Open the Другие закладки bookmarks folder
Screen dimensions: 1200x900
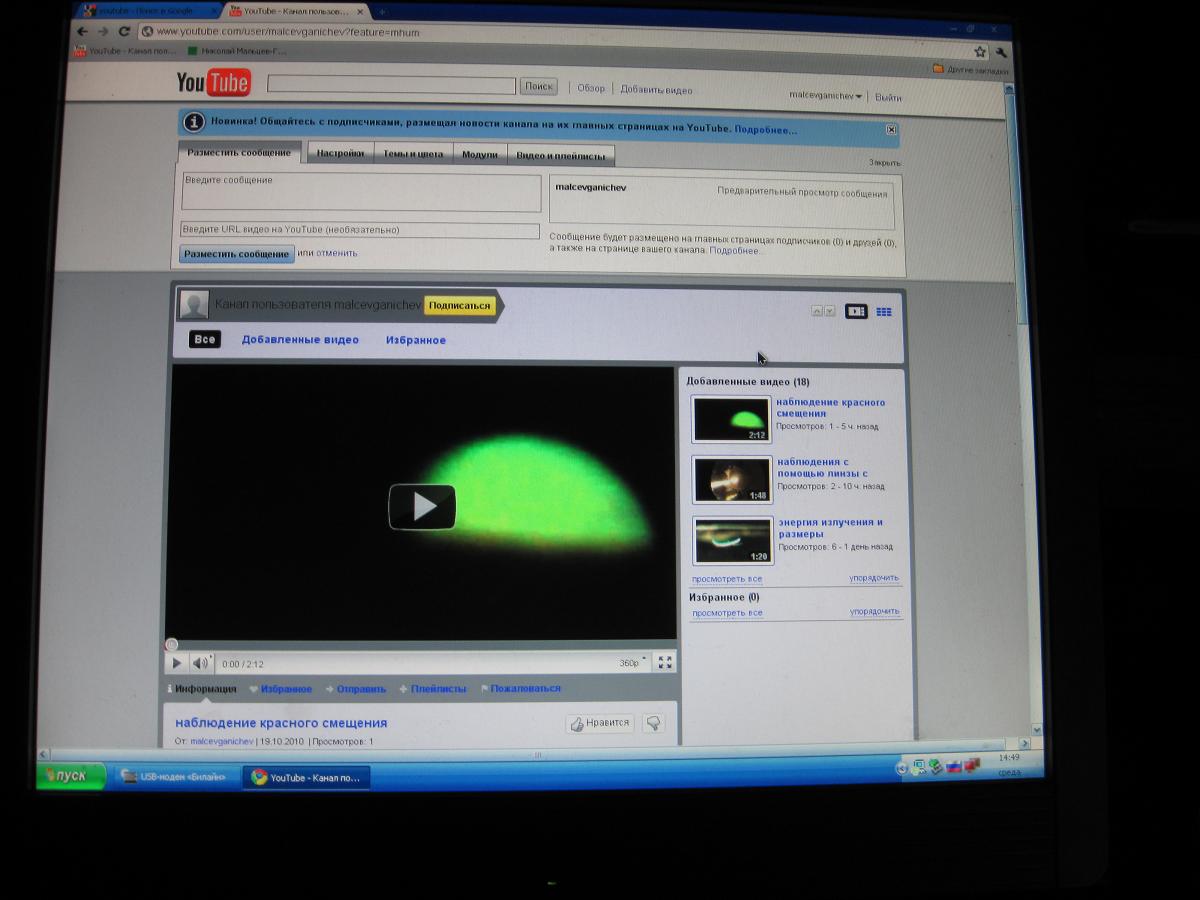pos(971,70)
